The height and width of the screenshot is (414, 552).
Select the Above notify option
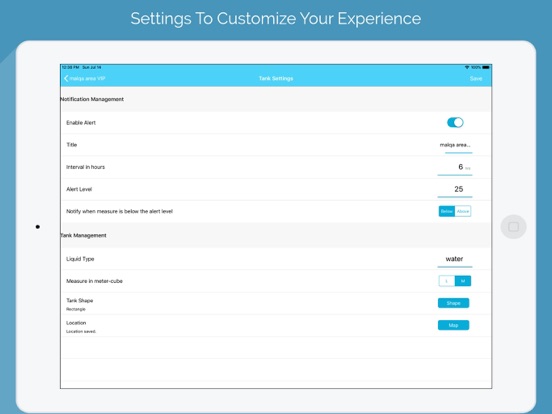463,211
